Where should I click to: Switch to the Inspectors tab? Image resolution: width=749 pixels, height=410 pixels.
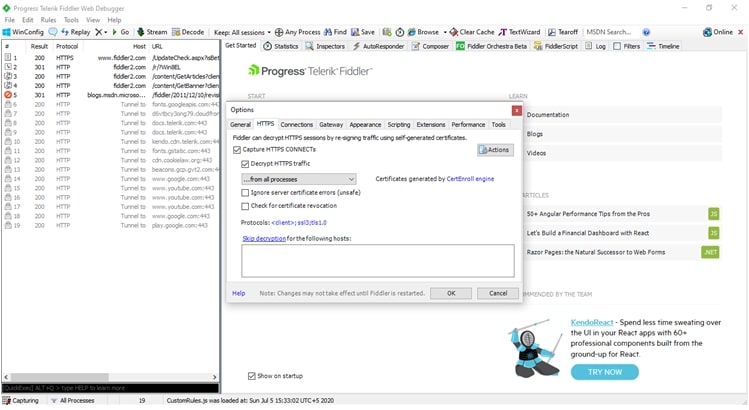pos(325,46)
